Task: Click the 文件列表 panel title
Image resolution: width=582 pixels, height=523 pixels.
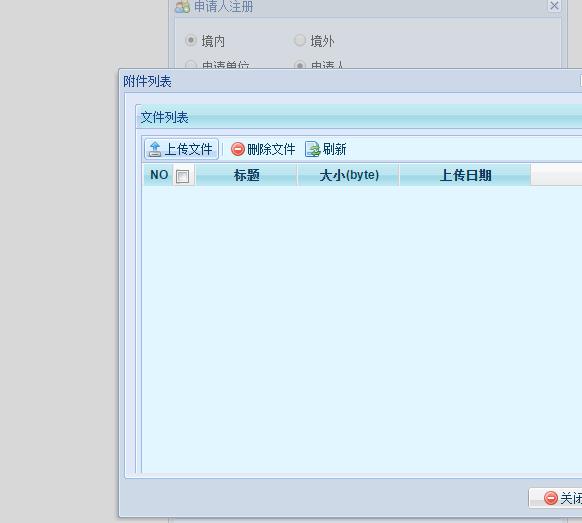Action: click(x=164, y=118)
